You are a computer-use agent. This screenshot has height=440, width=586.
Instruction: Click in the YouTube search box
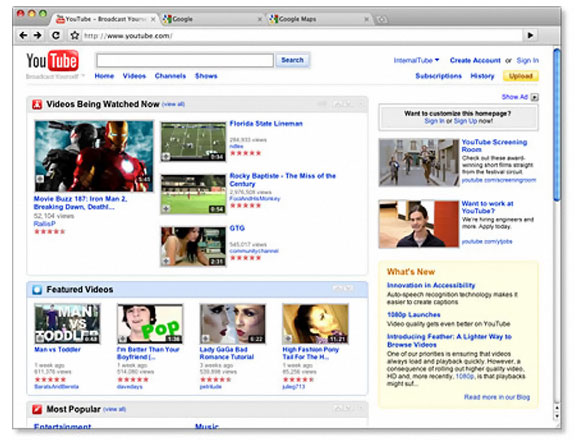(185, 61)
